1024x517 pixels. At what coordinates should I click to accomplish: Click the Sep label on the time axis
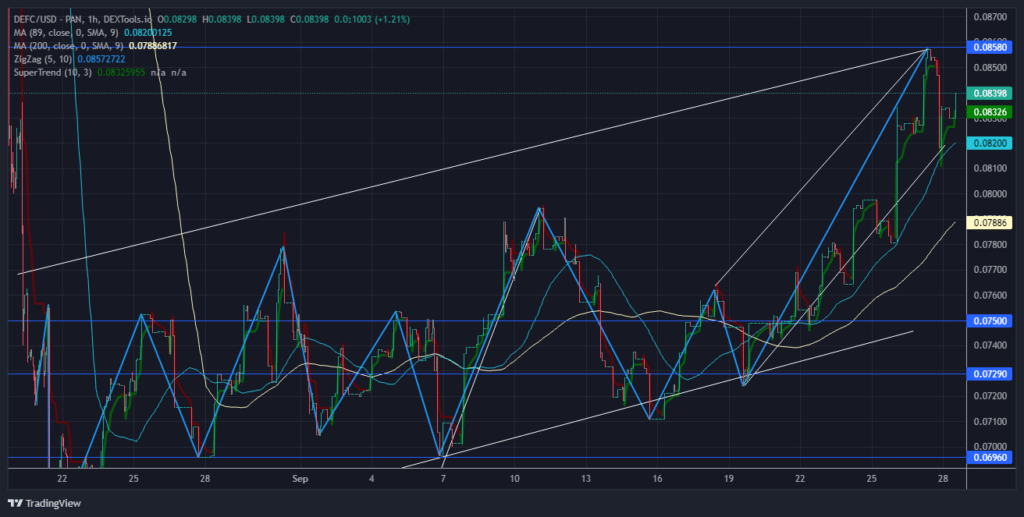[300, 479]
